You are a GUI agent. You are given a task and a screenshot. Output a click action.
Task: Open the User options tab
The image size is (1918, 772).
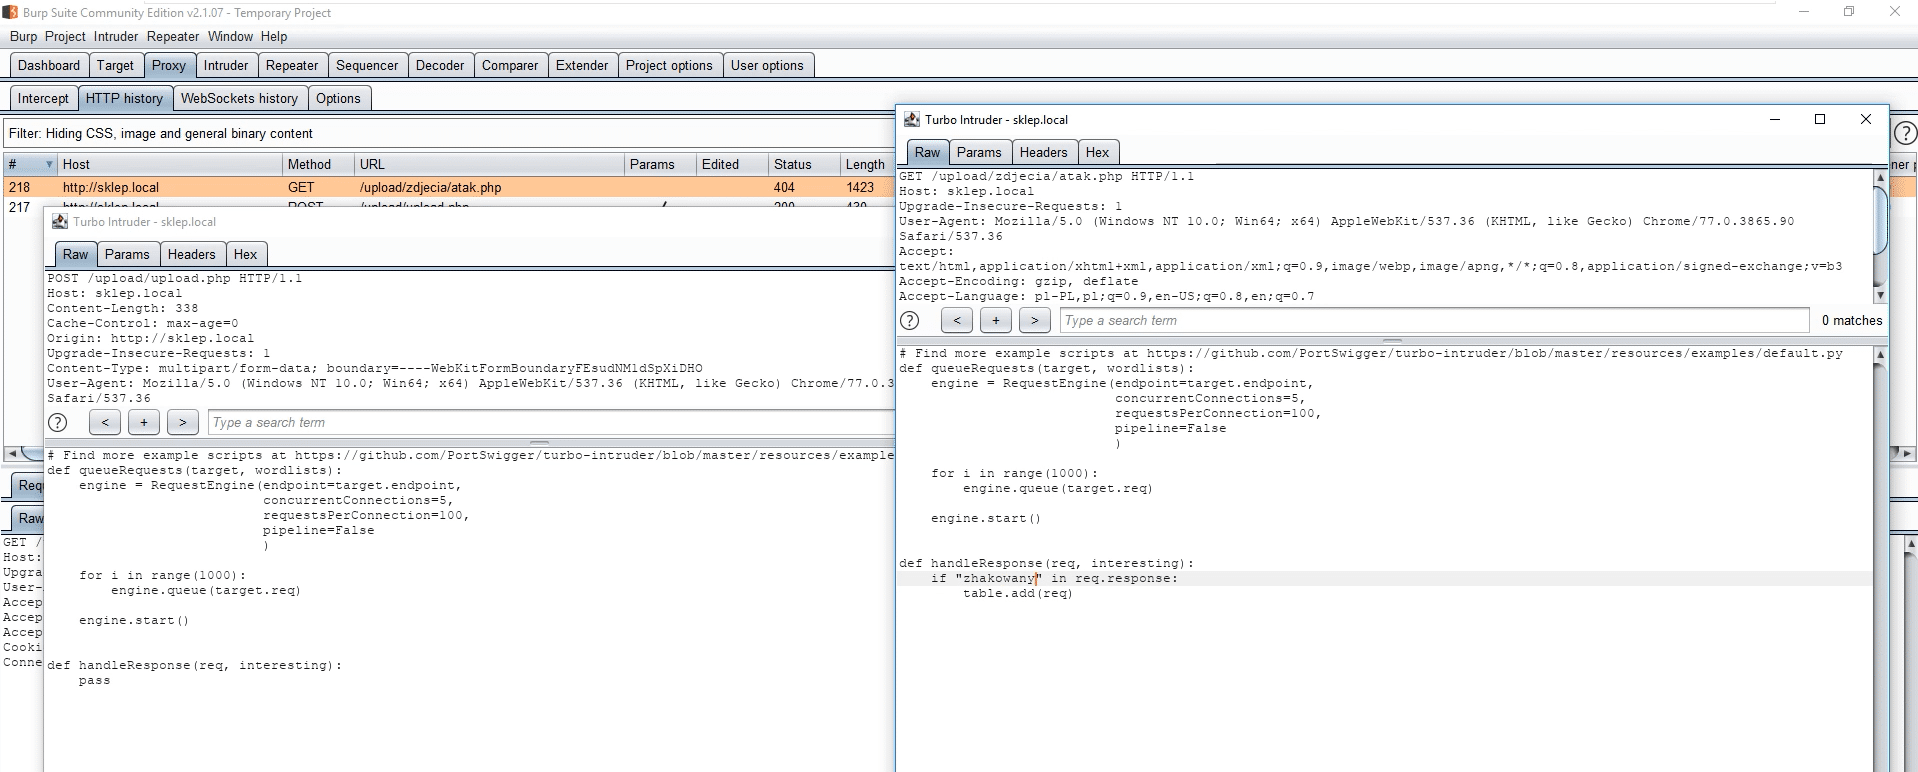(767, 65)
